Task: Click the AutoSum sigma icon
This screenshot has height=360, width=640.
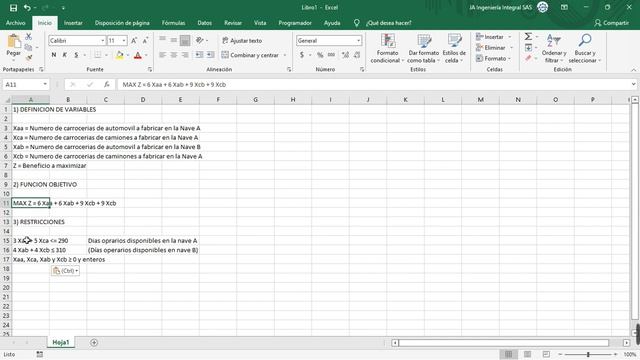Action: (528, 37)
